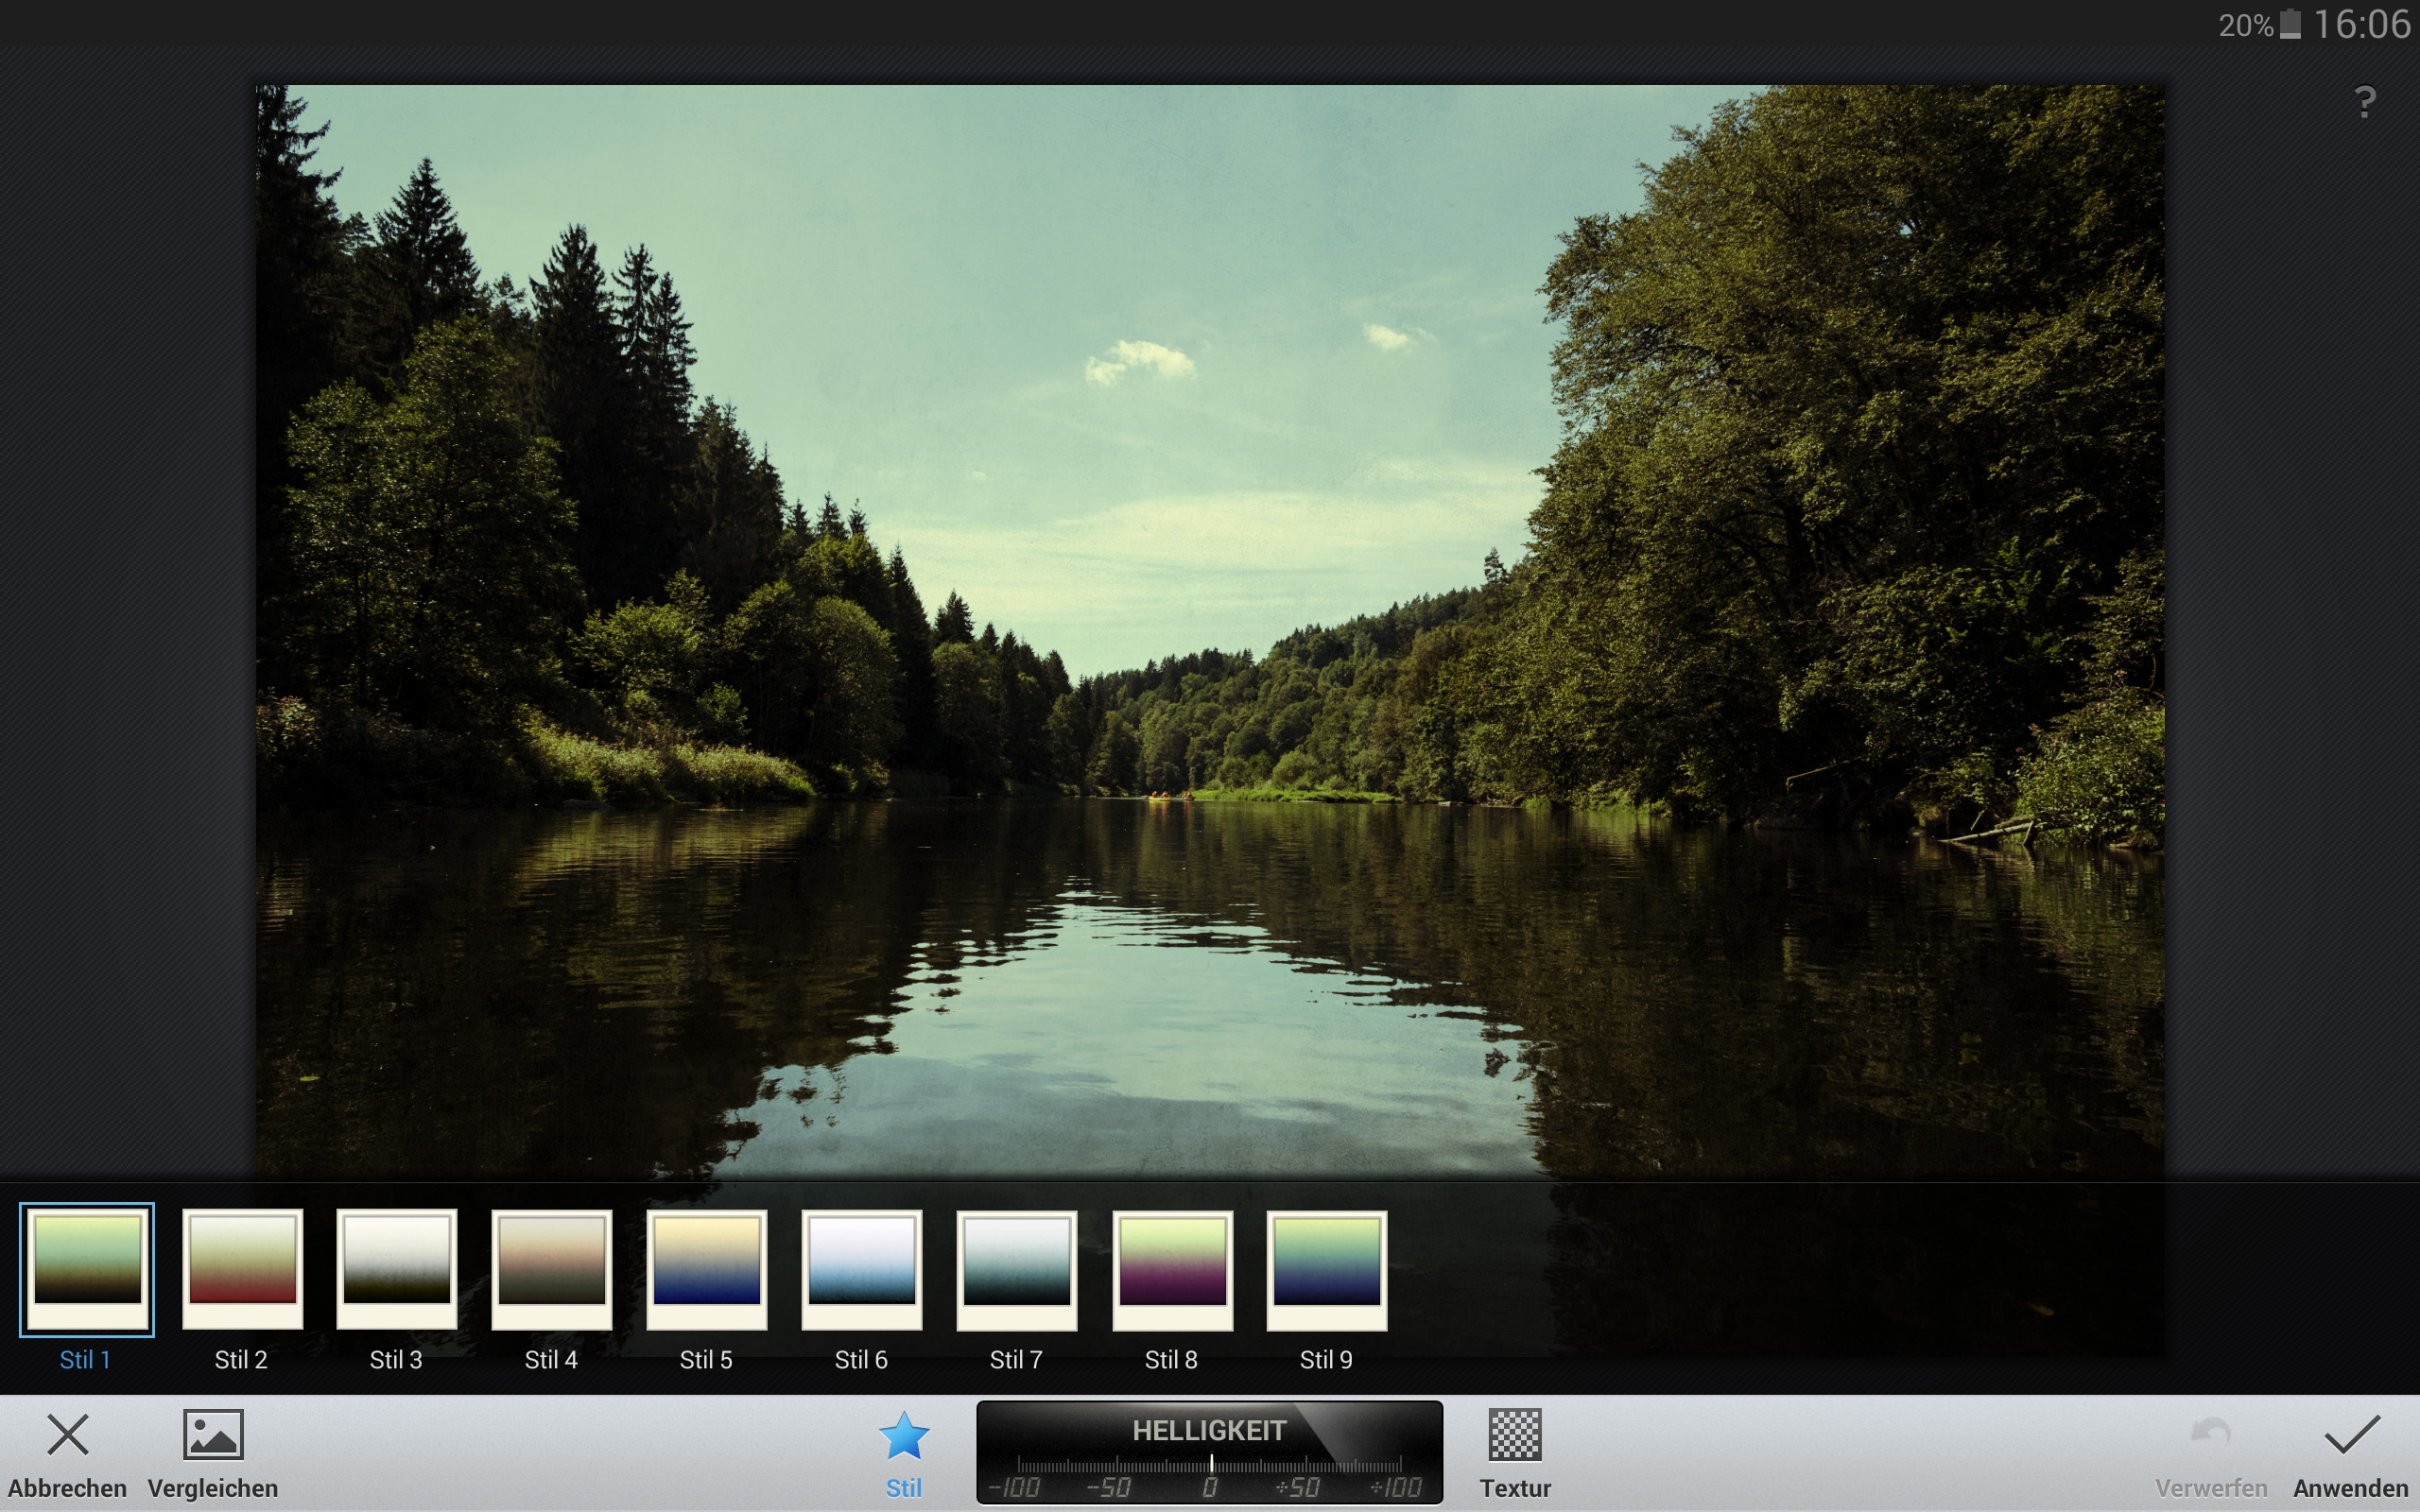This screenshot has width=2420, height=1512.
Task: Click the -50 mark on brightness scale
Action: (1108, 1487)
